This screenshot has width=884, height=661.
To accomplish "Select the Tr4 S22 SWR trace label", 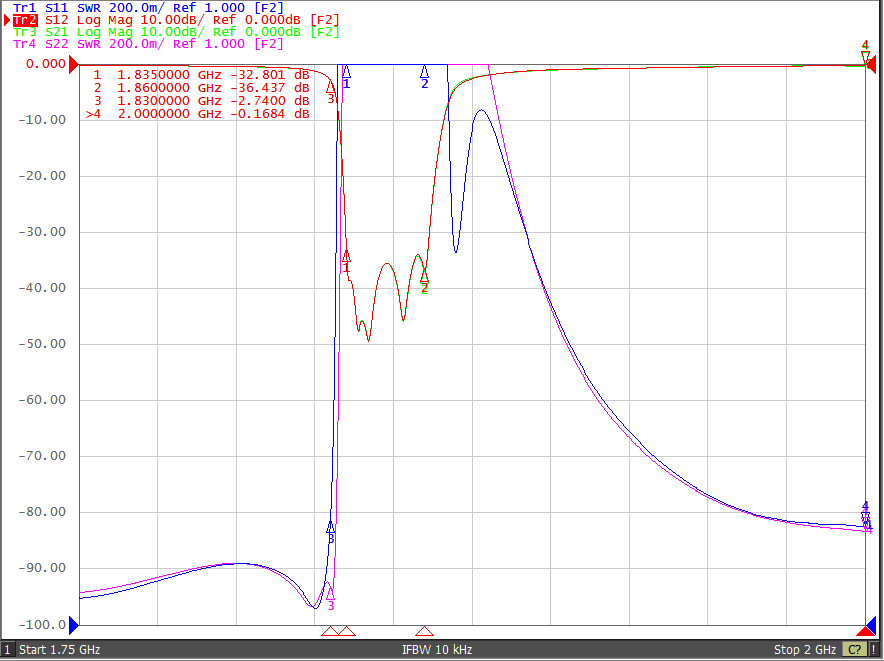I will click(148, 44).
